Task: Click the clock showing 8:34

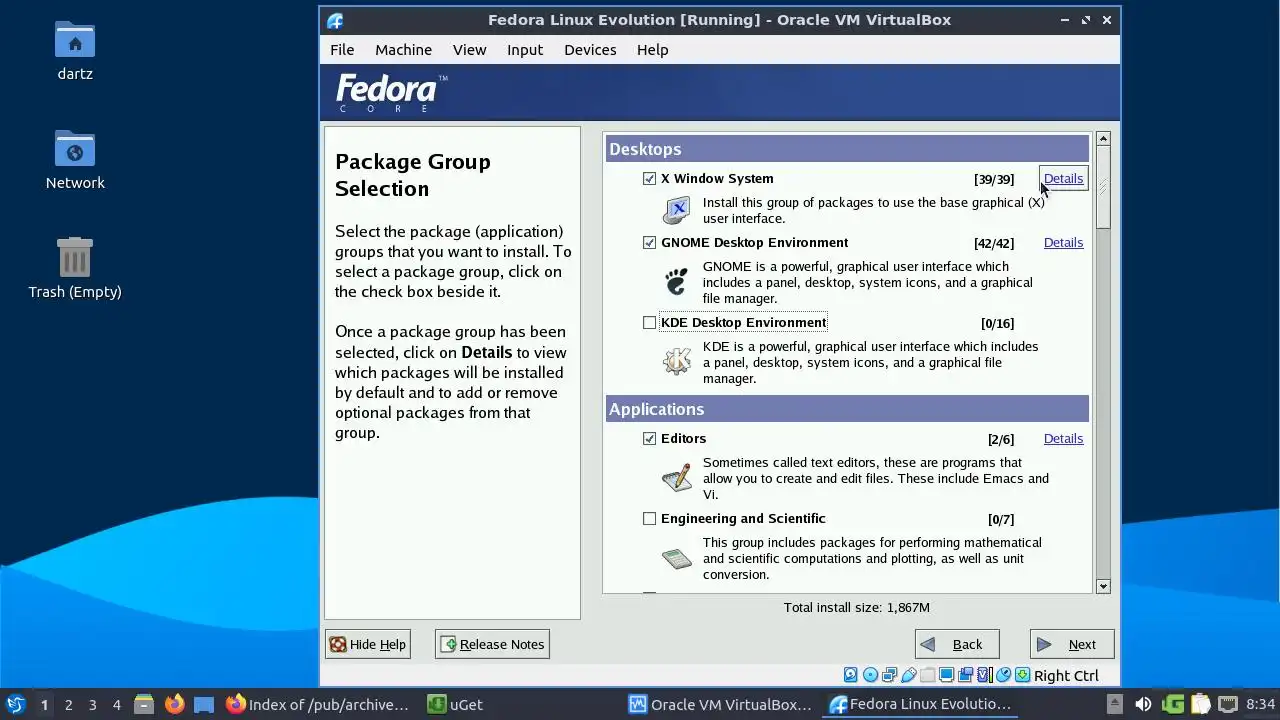Action: click(1260, 704)
